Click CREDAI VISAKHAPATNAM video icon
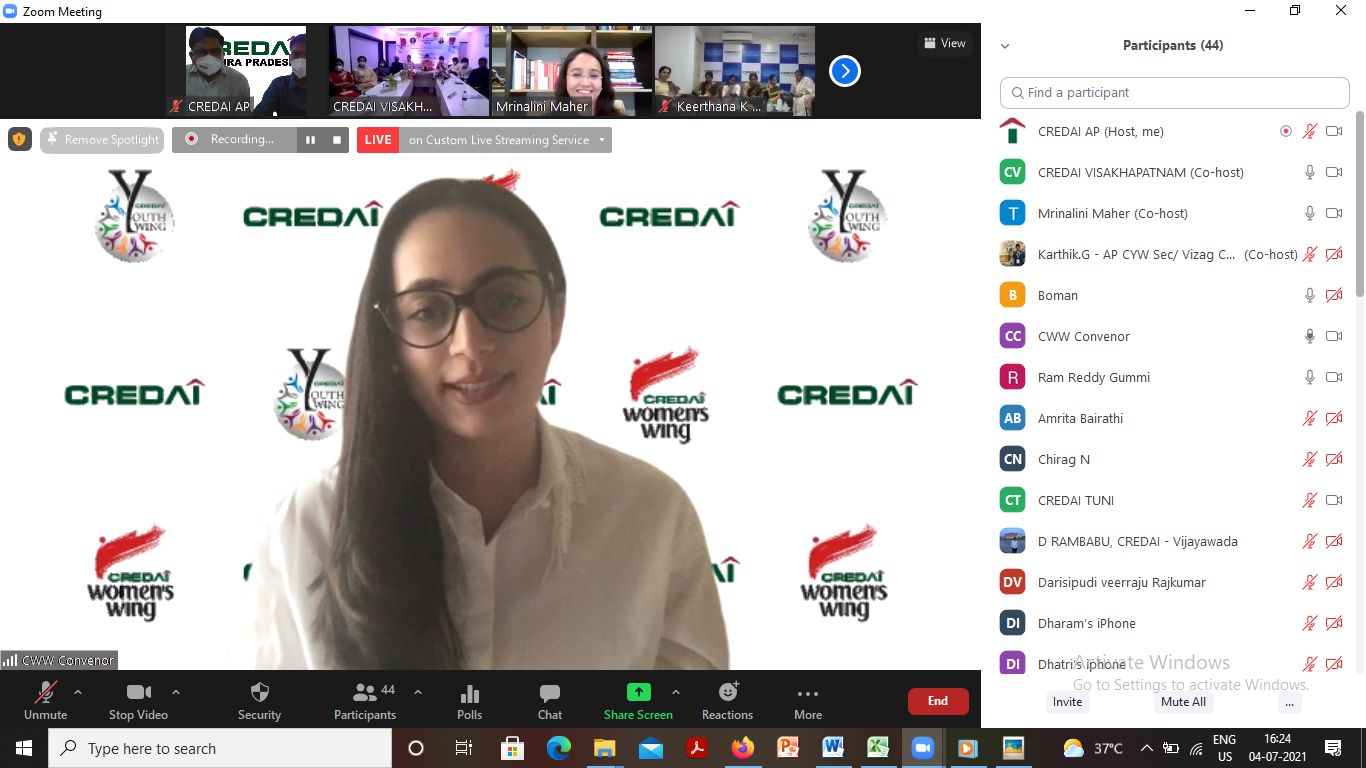The width and height of the screenshot is (1366, 768). [1334, 172]
